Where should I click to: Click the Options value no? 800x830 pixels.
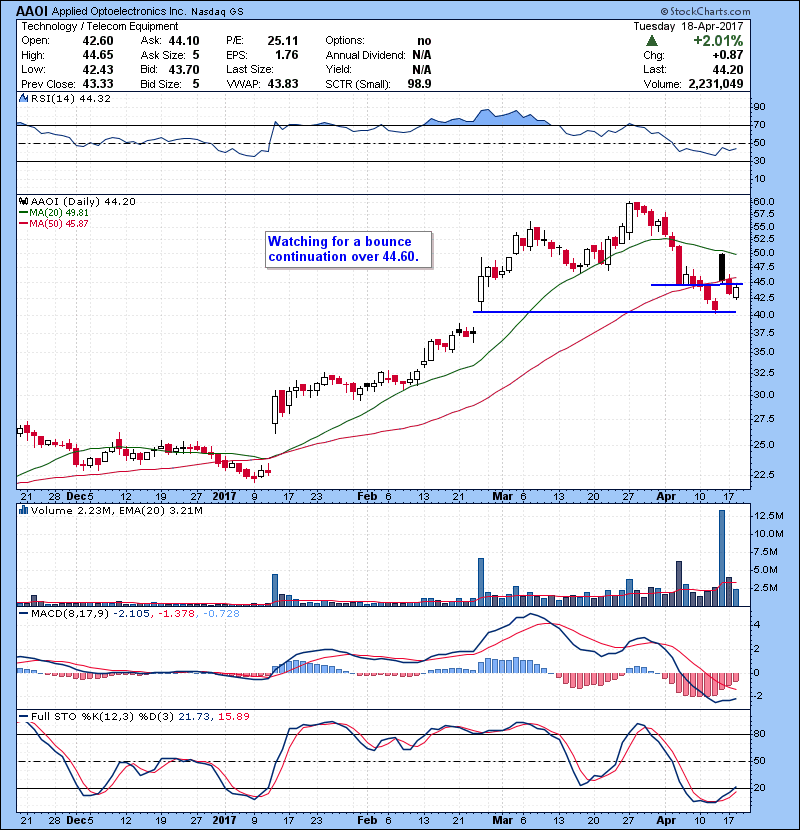click(x=424, y=41)
